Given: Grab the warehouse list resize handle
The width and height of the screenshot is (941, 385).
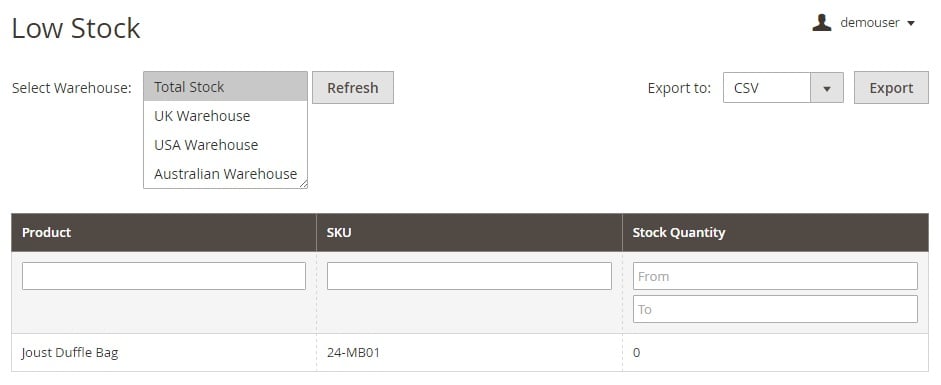Looking at the screenshot, I should [304, 184].
